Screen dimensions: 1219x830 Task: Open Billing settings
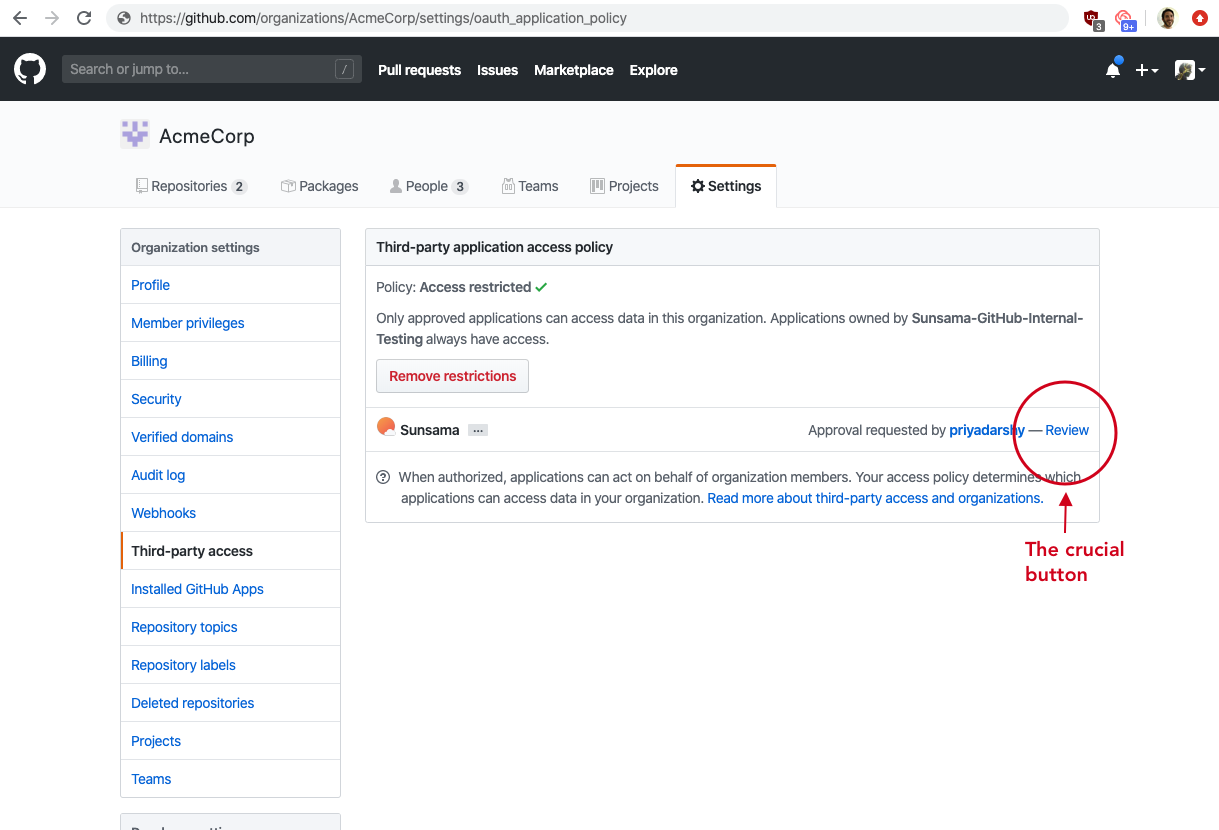(x=230, y=361)
